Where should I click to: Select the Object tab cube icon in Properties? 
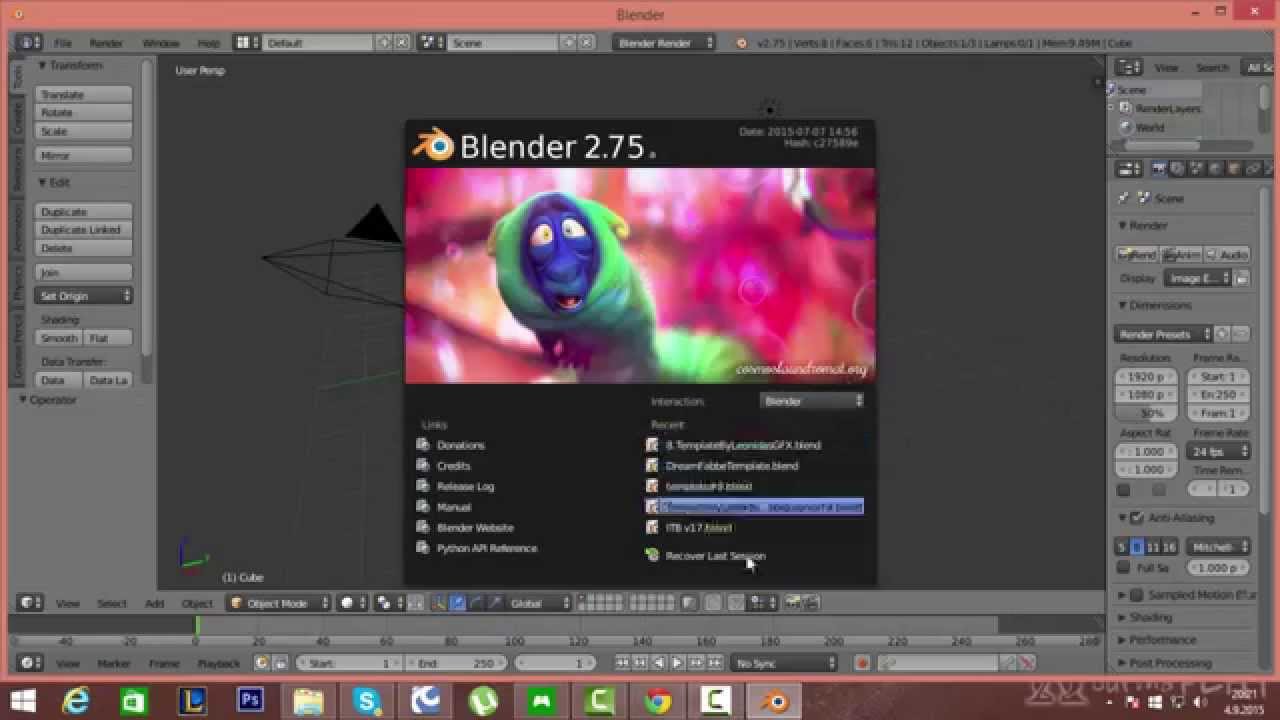1235,170
